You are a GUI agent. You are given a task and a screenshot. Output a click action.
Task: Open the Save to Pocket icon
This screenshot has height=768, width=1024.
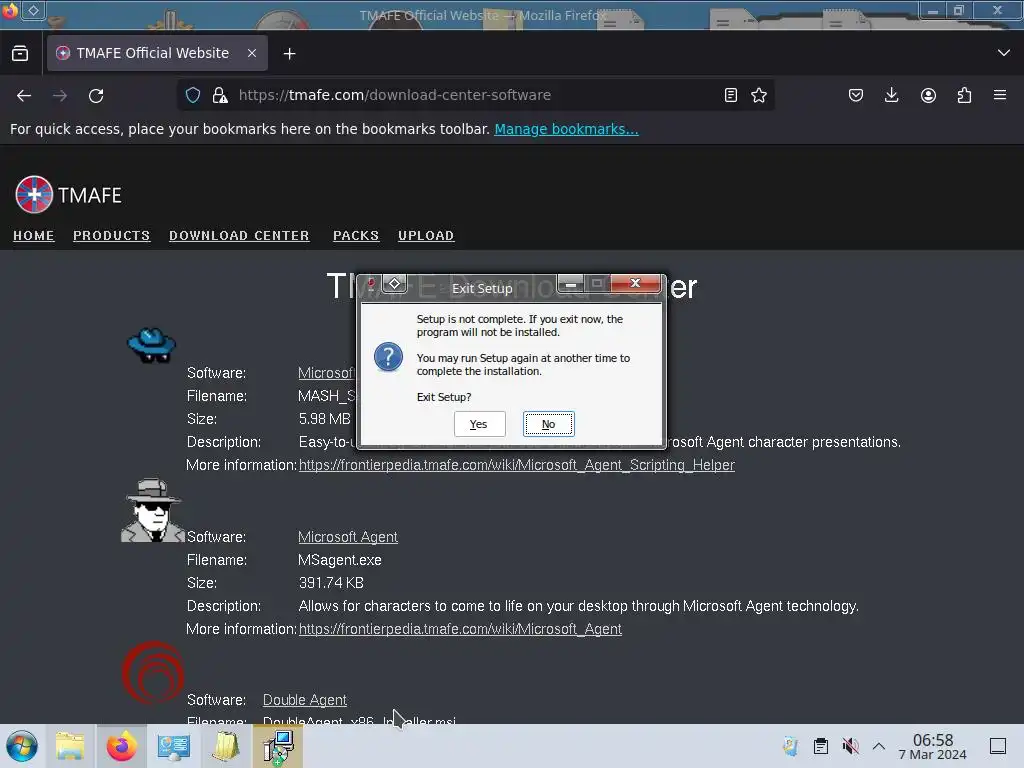pos(856,95)
